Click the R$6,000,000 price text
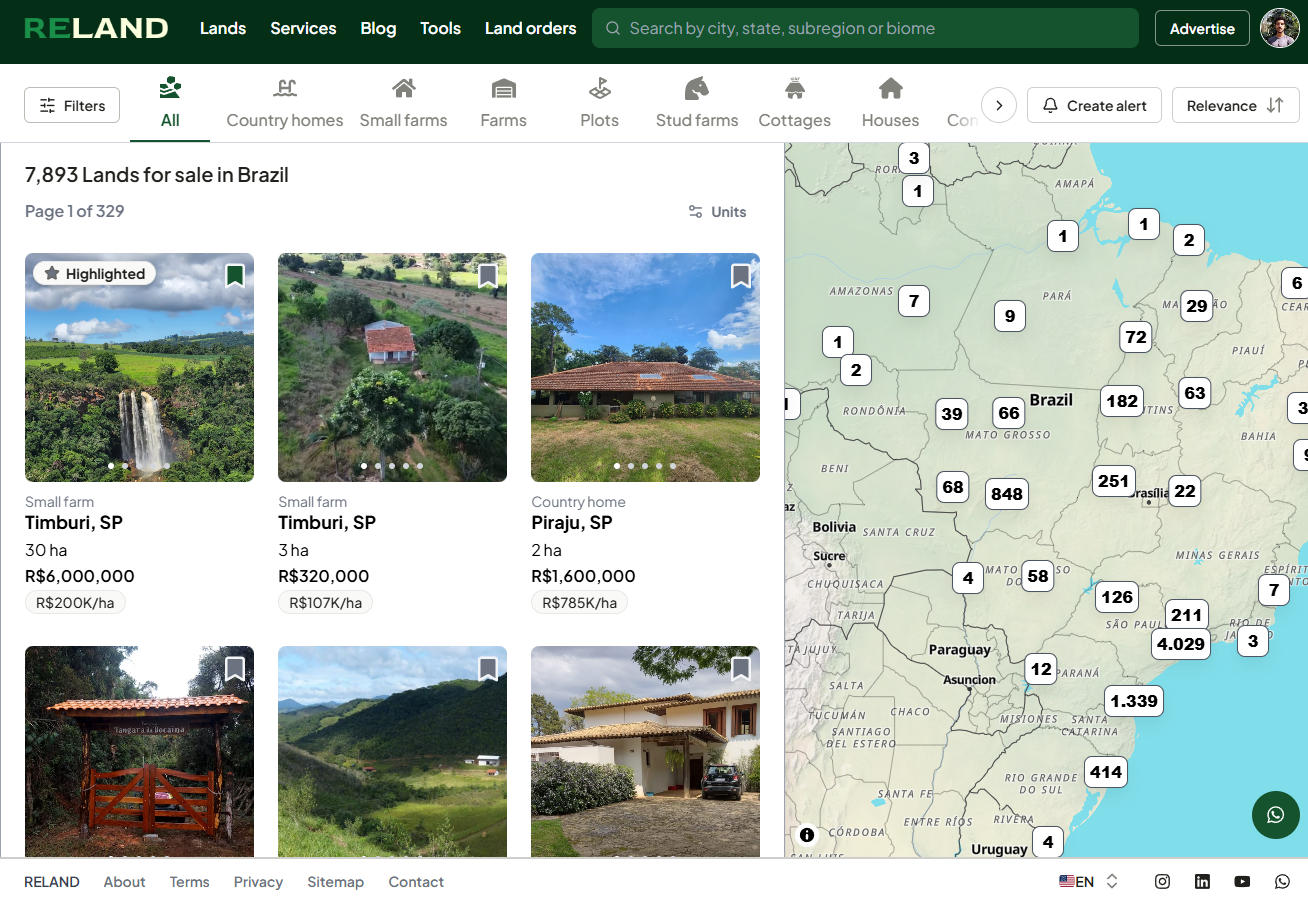The width and height of the screenshot is (1308, 902). pyautogui.click(x=80, y=576)
